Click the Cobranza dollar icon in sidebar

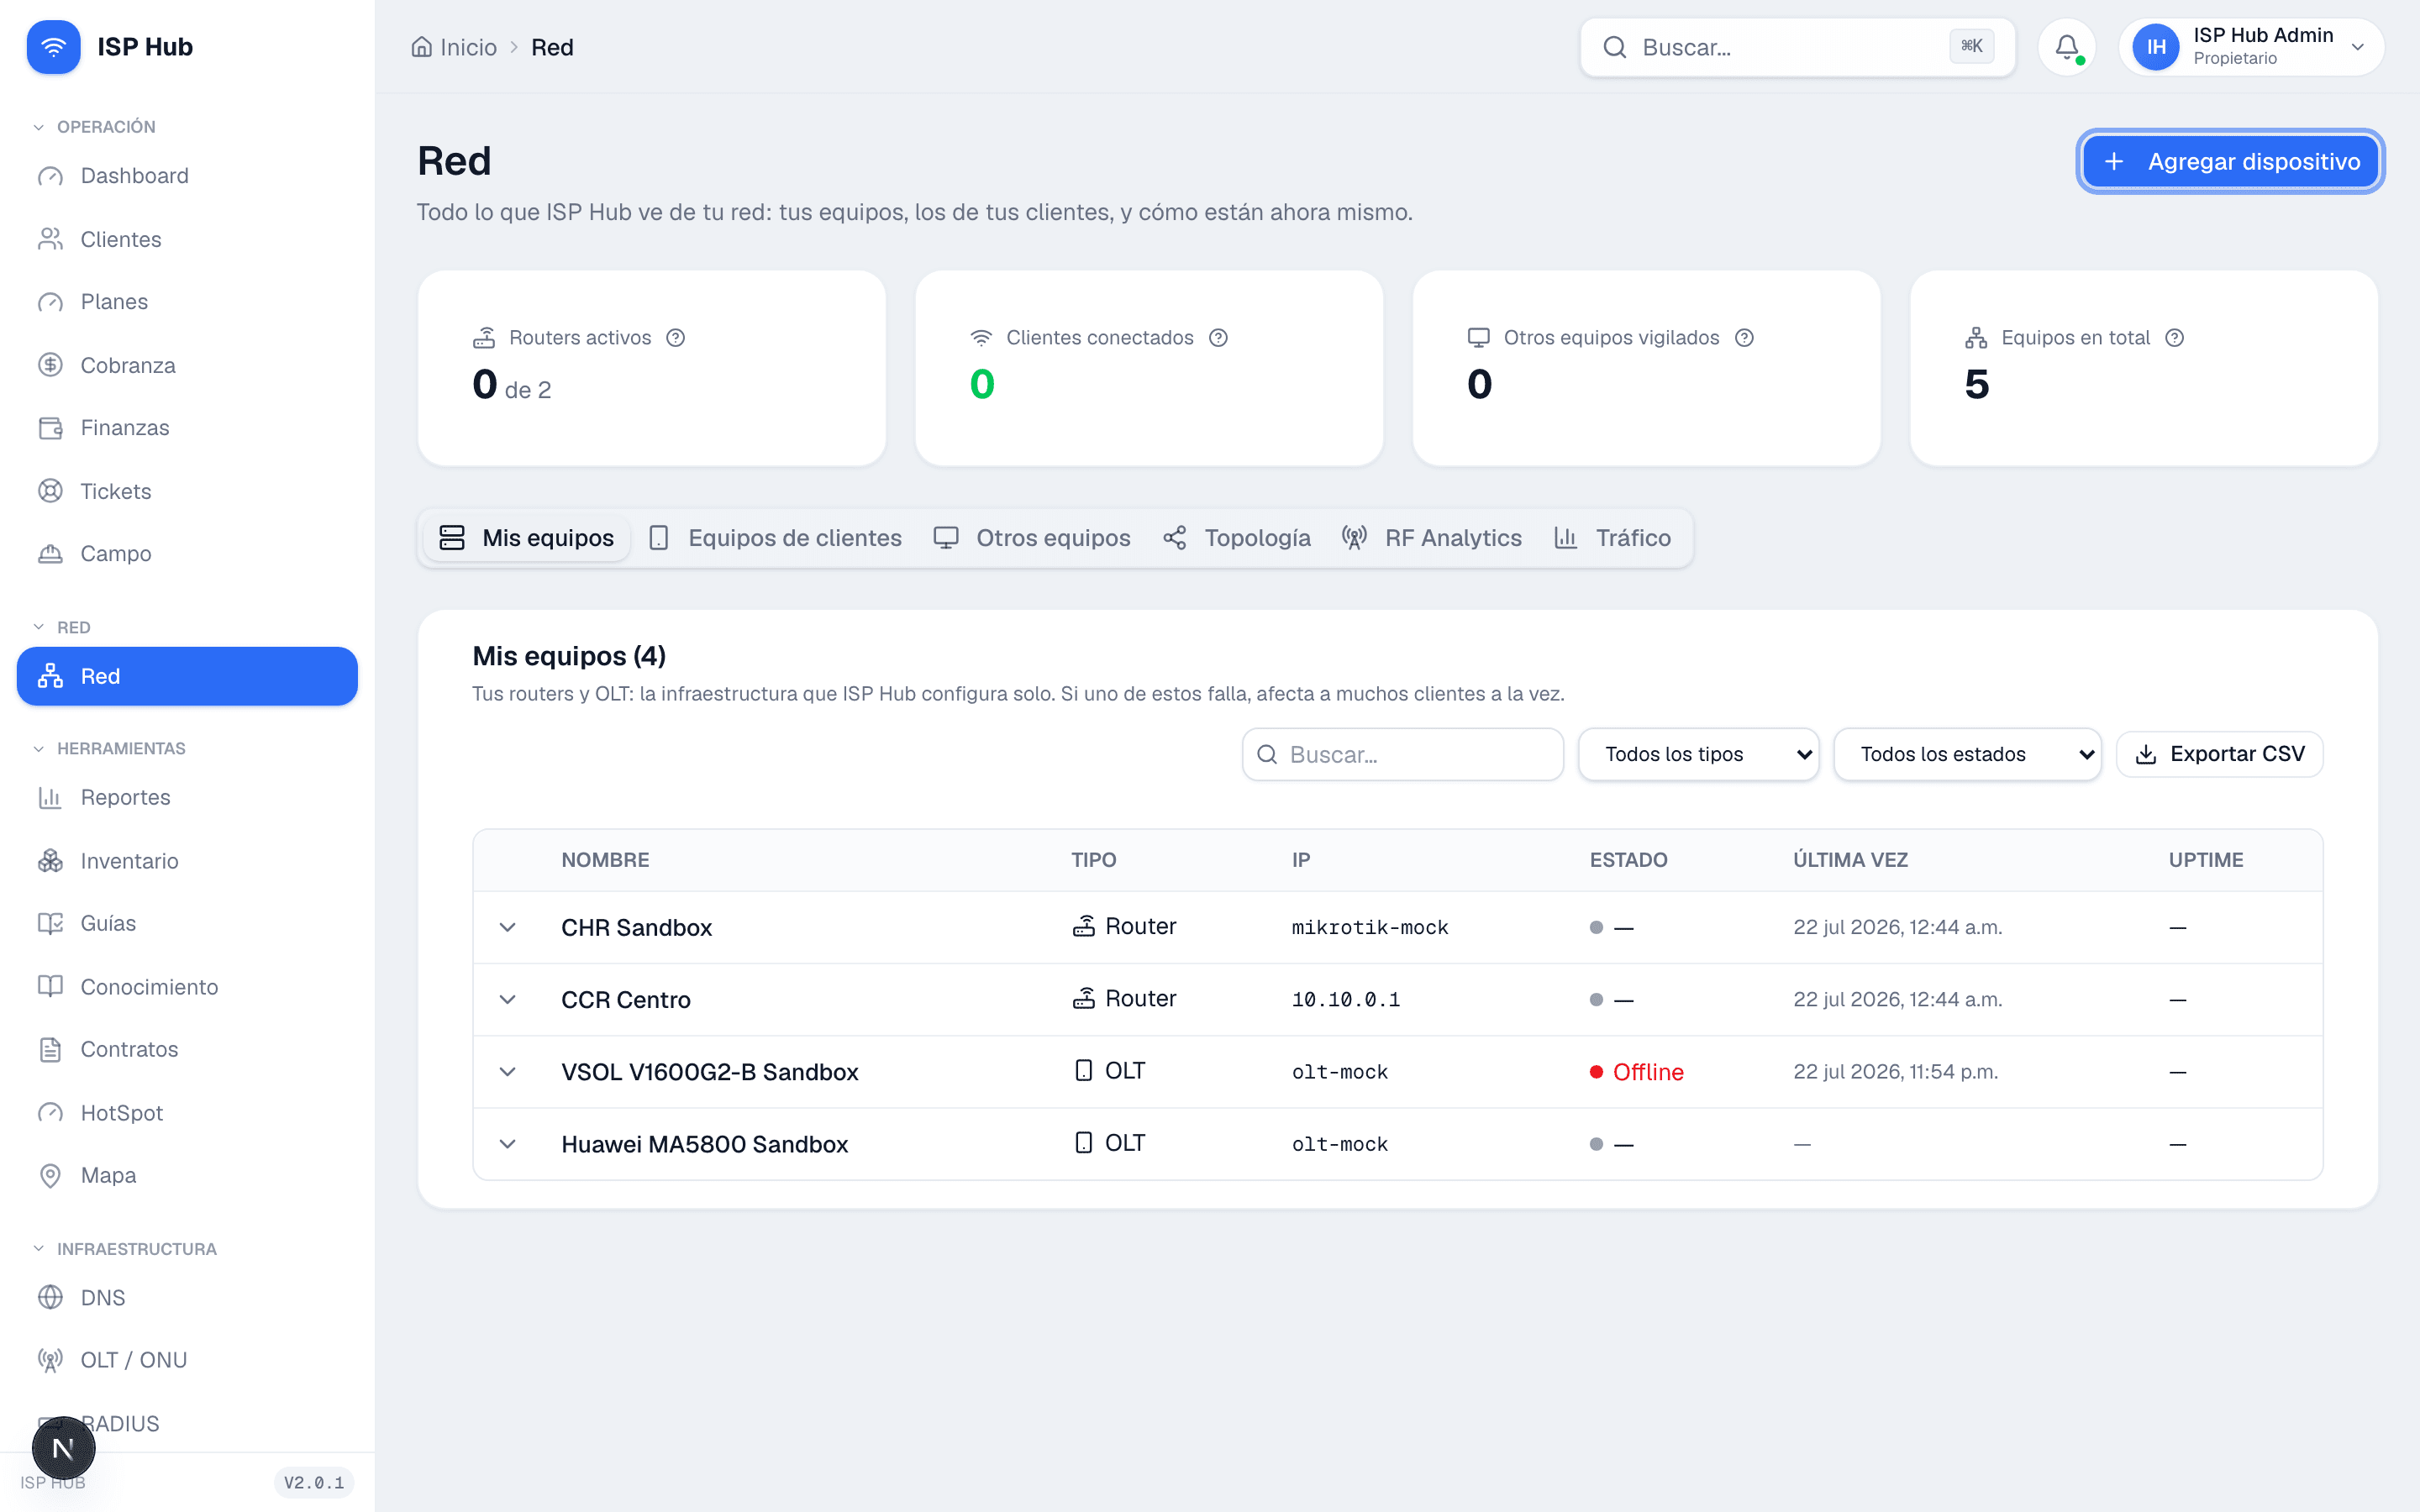pos(50,365)
